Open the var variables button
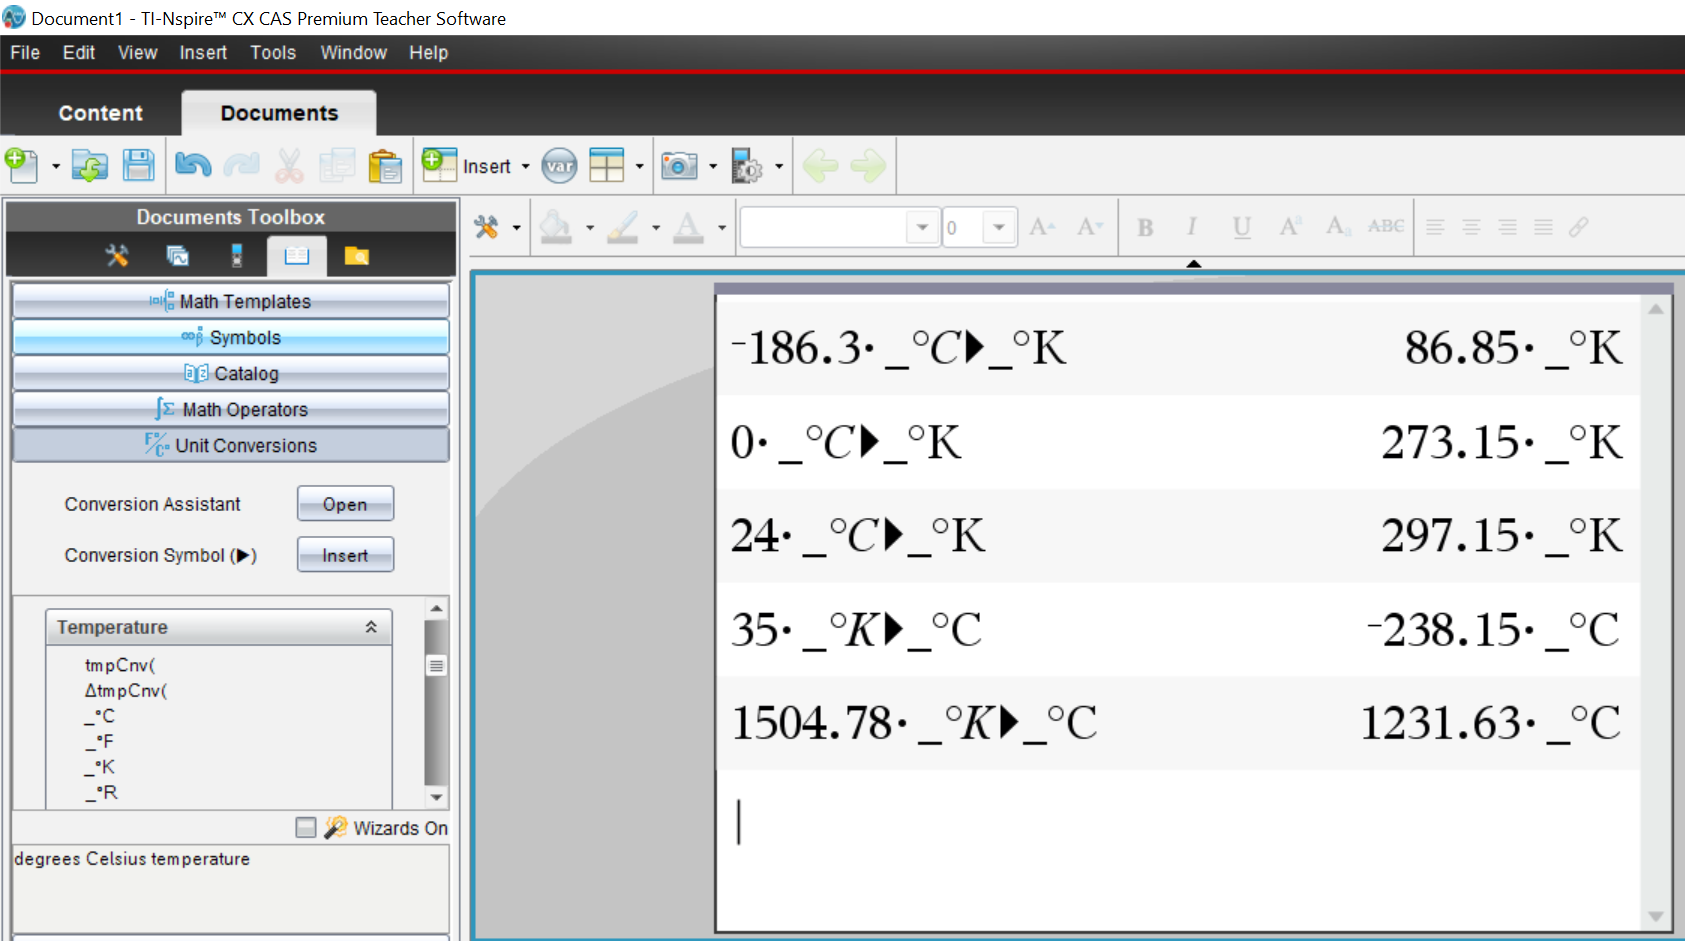The width and height of the screenshot is (1685, 941). (x=560, y=166)
